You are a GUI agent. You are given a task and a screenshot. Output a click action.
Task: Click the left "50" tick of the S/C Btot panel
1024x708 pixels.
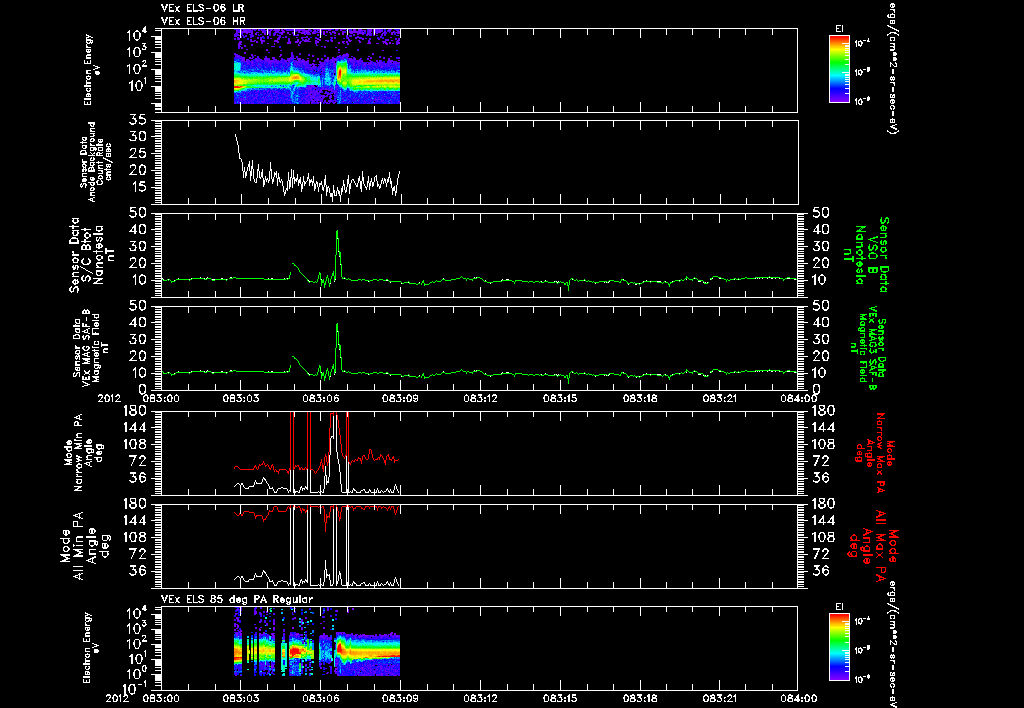point(137,213)
